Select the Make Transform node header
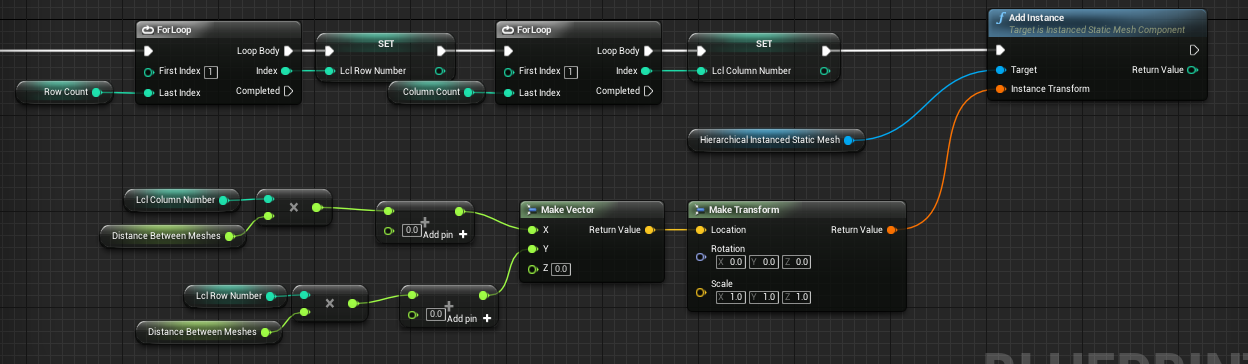This screenshot has height=364, width=1248. [x=797, y=210]
